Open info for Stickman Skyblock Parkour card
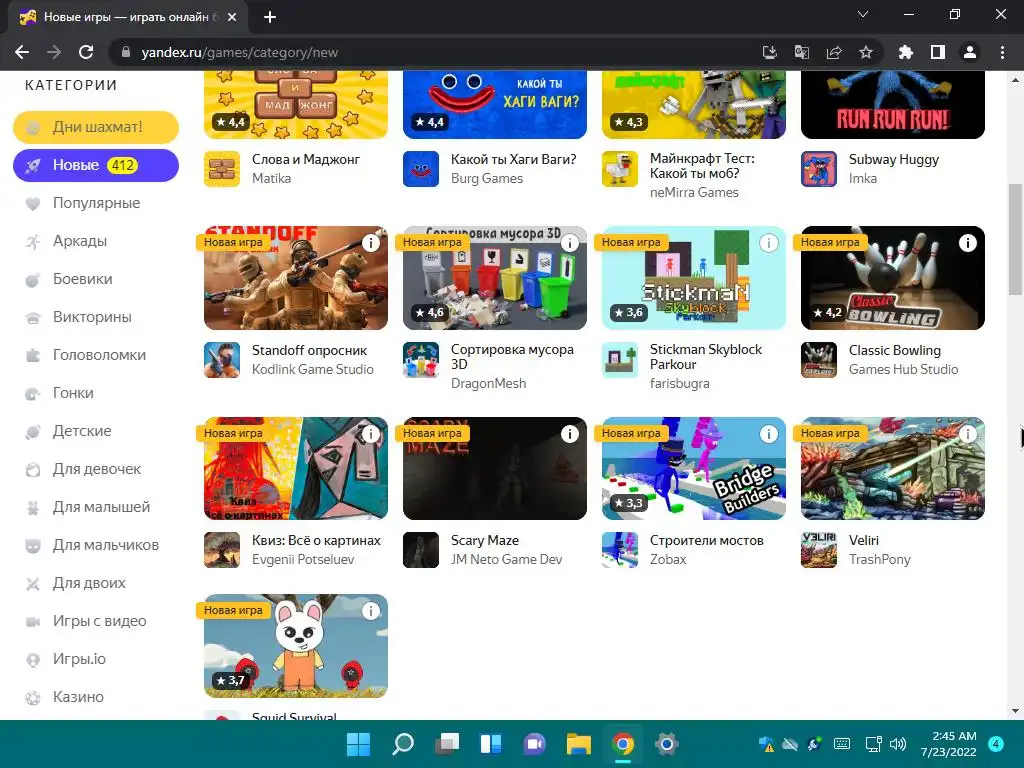The image size is (1024, 768). coord(769,243)
